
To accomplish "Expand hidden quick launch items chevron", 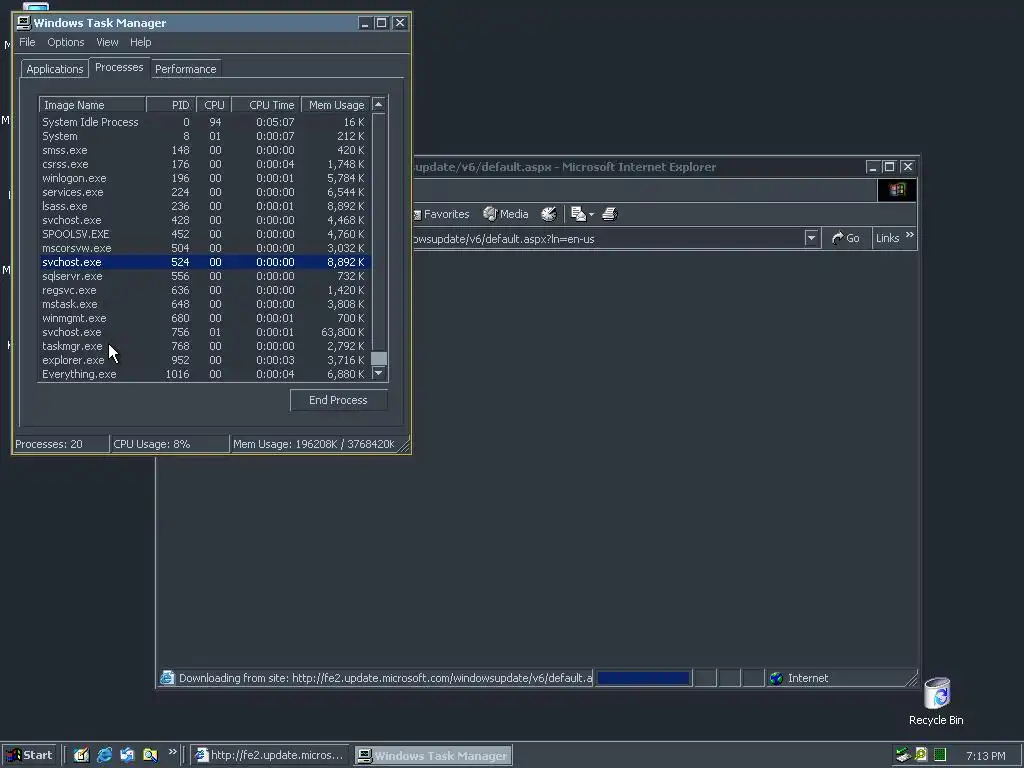I will click(172, 752).
